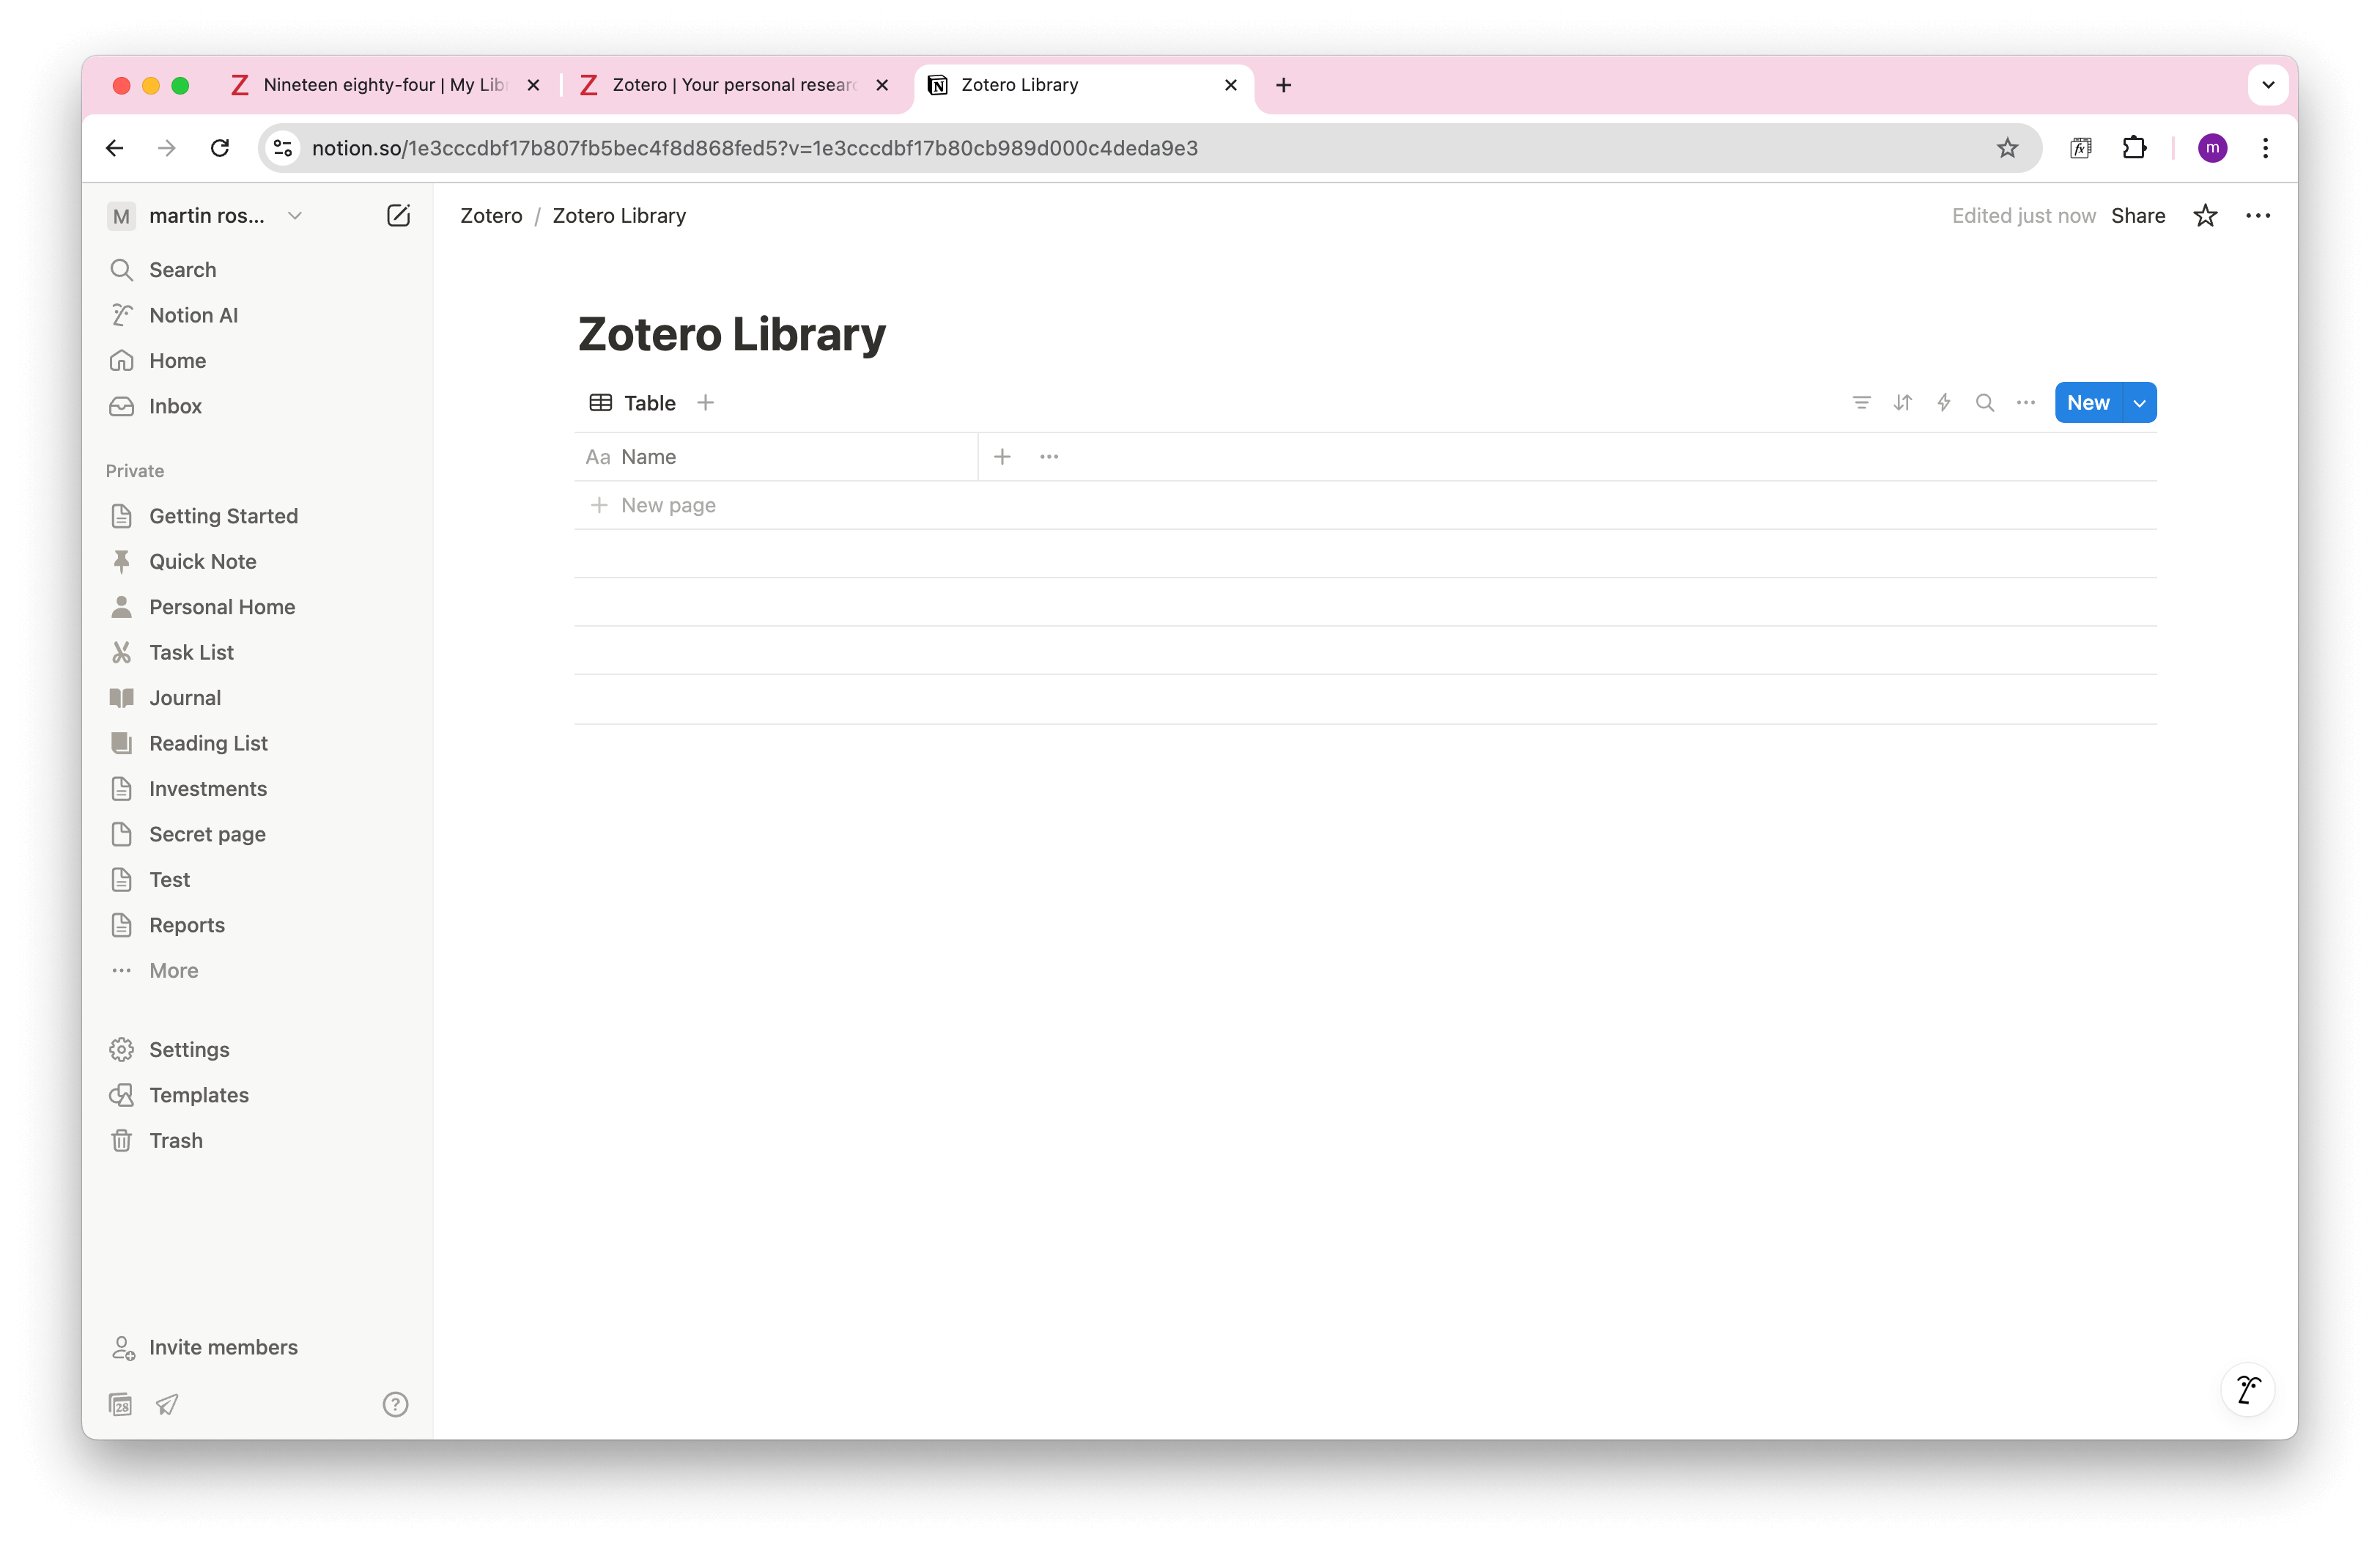Click the new page compose icon
The width and height of the screenshot is (2380, 1548).
tap(398, 216)
